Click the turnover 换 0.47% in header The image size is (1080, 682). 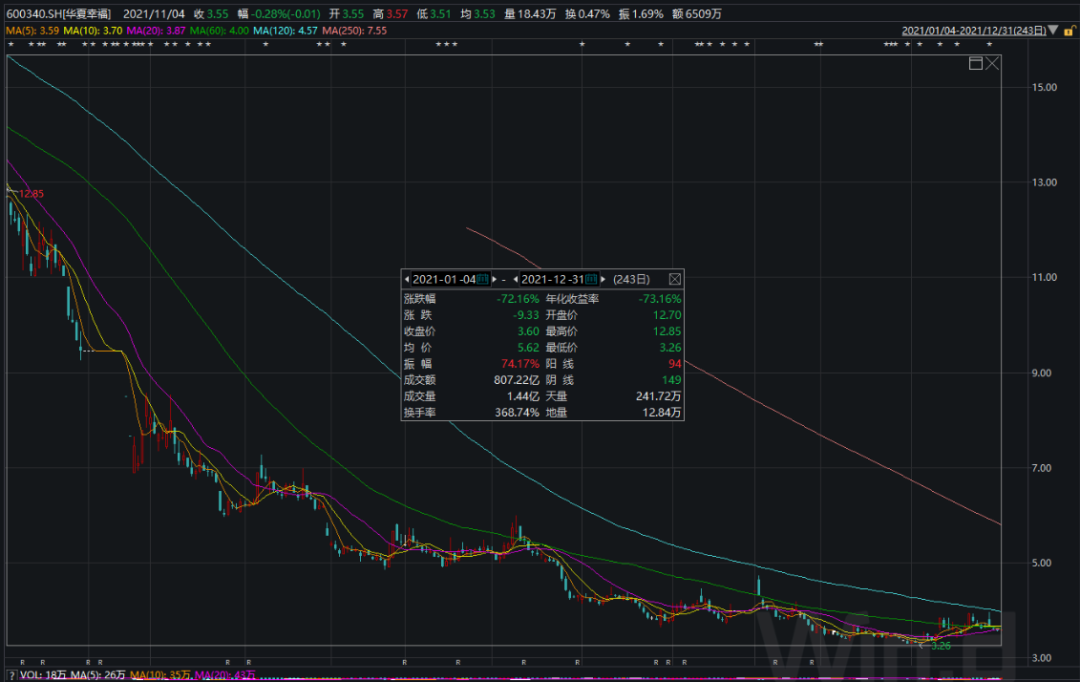coord(588,14)
